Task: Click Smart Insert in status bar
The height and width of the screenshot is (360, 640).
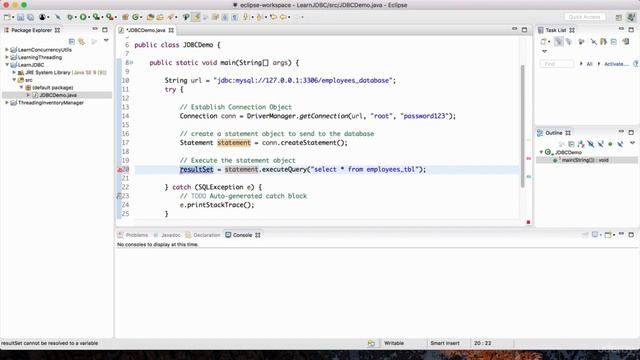Action: click(x=444, y=343)
